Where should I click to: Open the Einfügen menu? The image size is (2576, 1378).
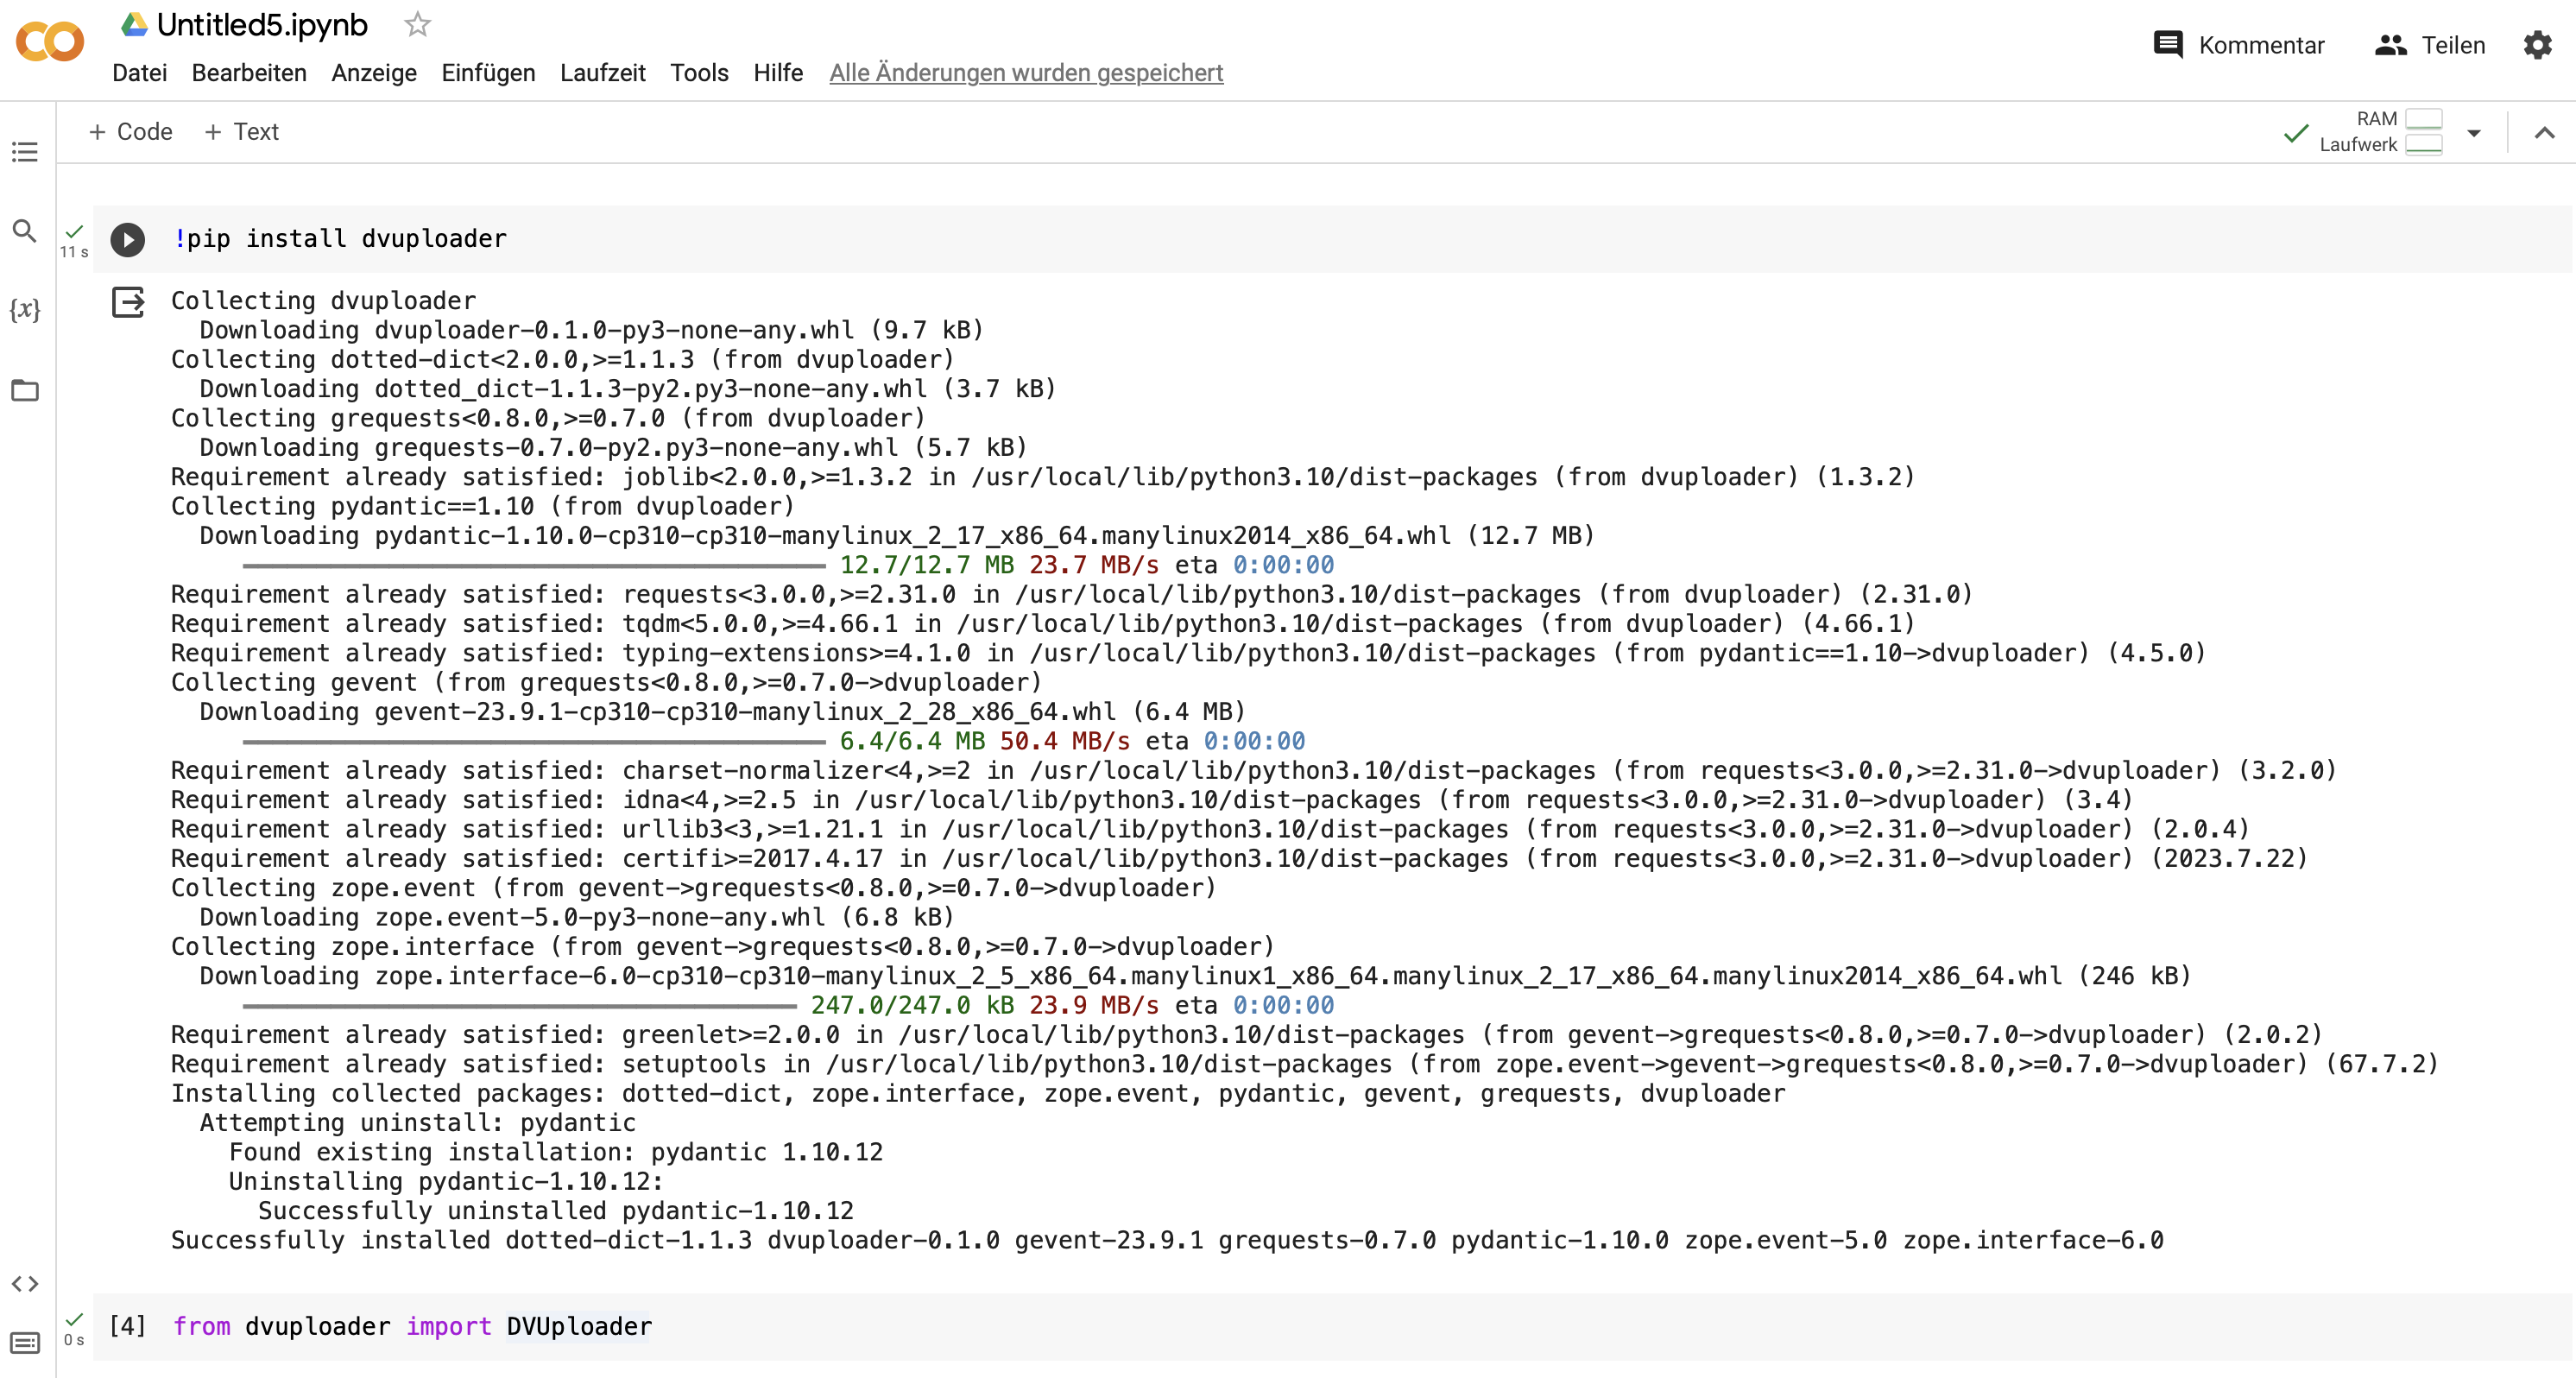(x=488, y=73)
